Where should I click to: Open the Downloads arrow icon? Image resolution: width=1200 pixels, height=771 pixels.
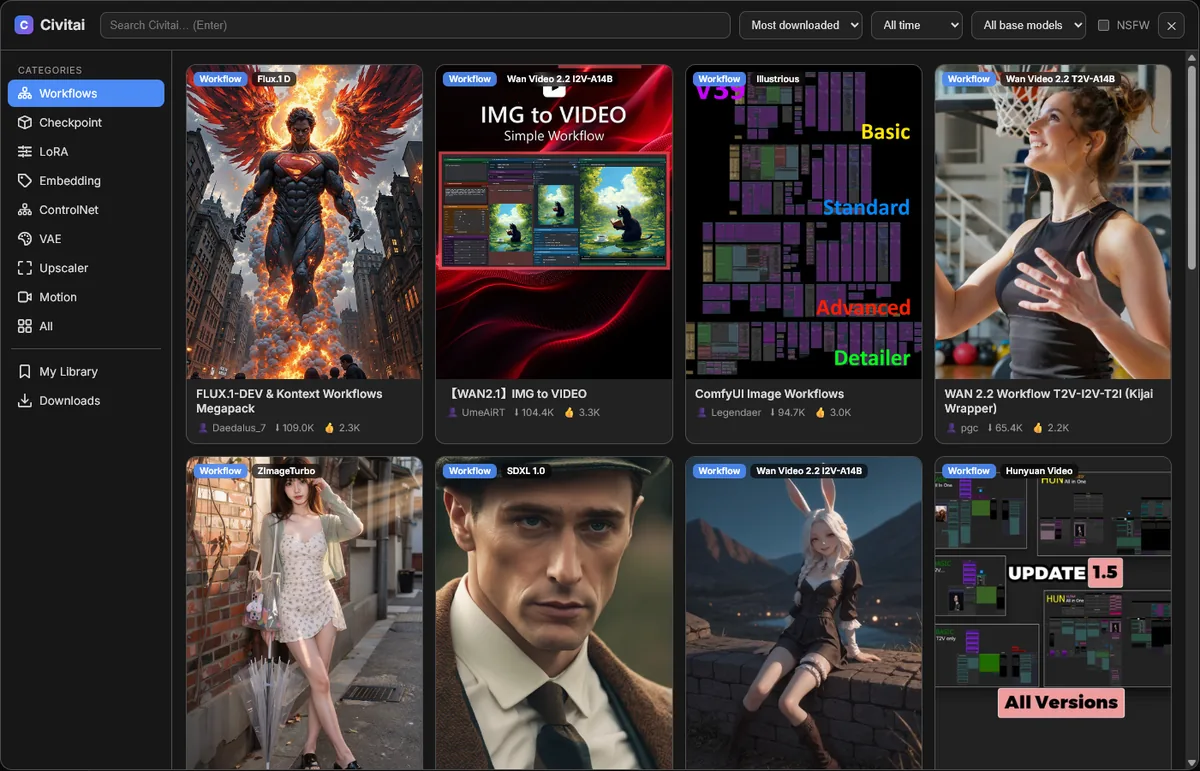click(x=25, y=400)
